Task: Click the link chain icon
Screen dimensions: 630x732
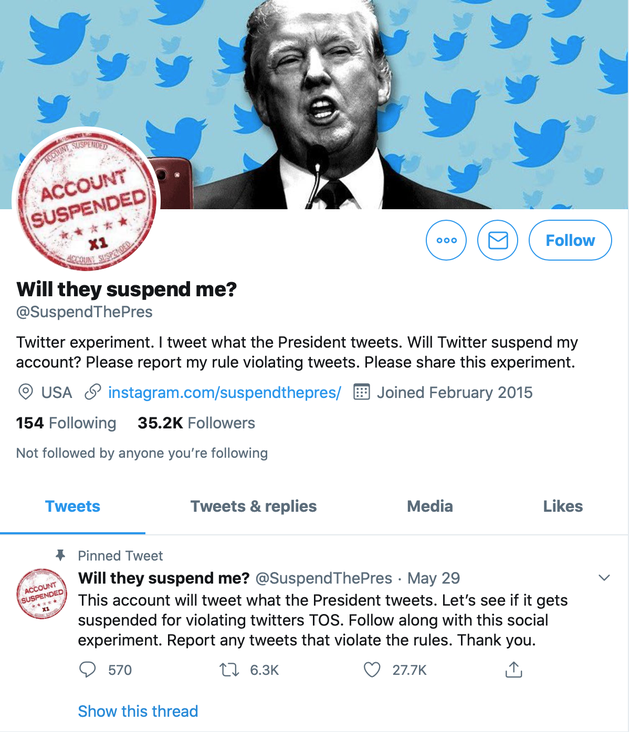Action: pyautogui.click(x=93, y=392)
